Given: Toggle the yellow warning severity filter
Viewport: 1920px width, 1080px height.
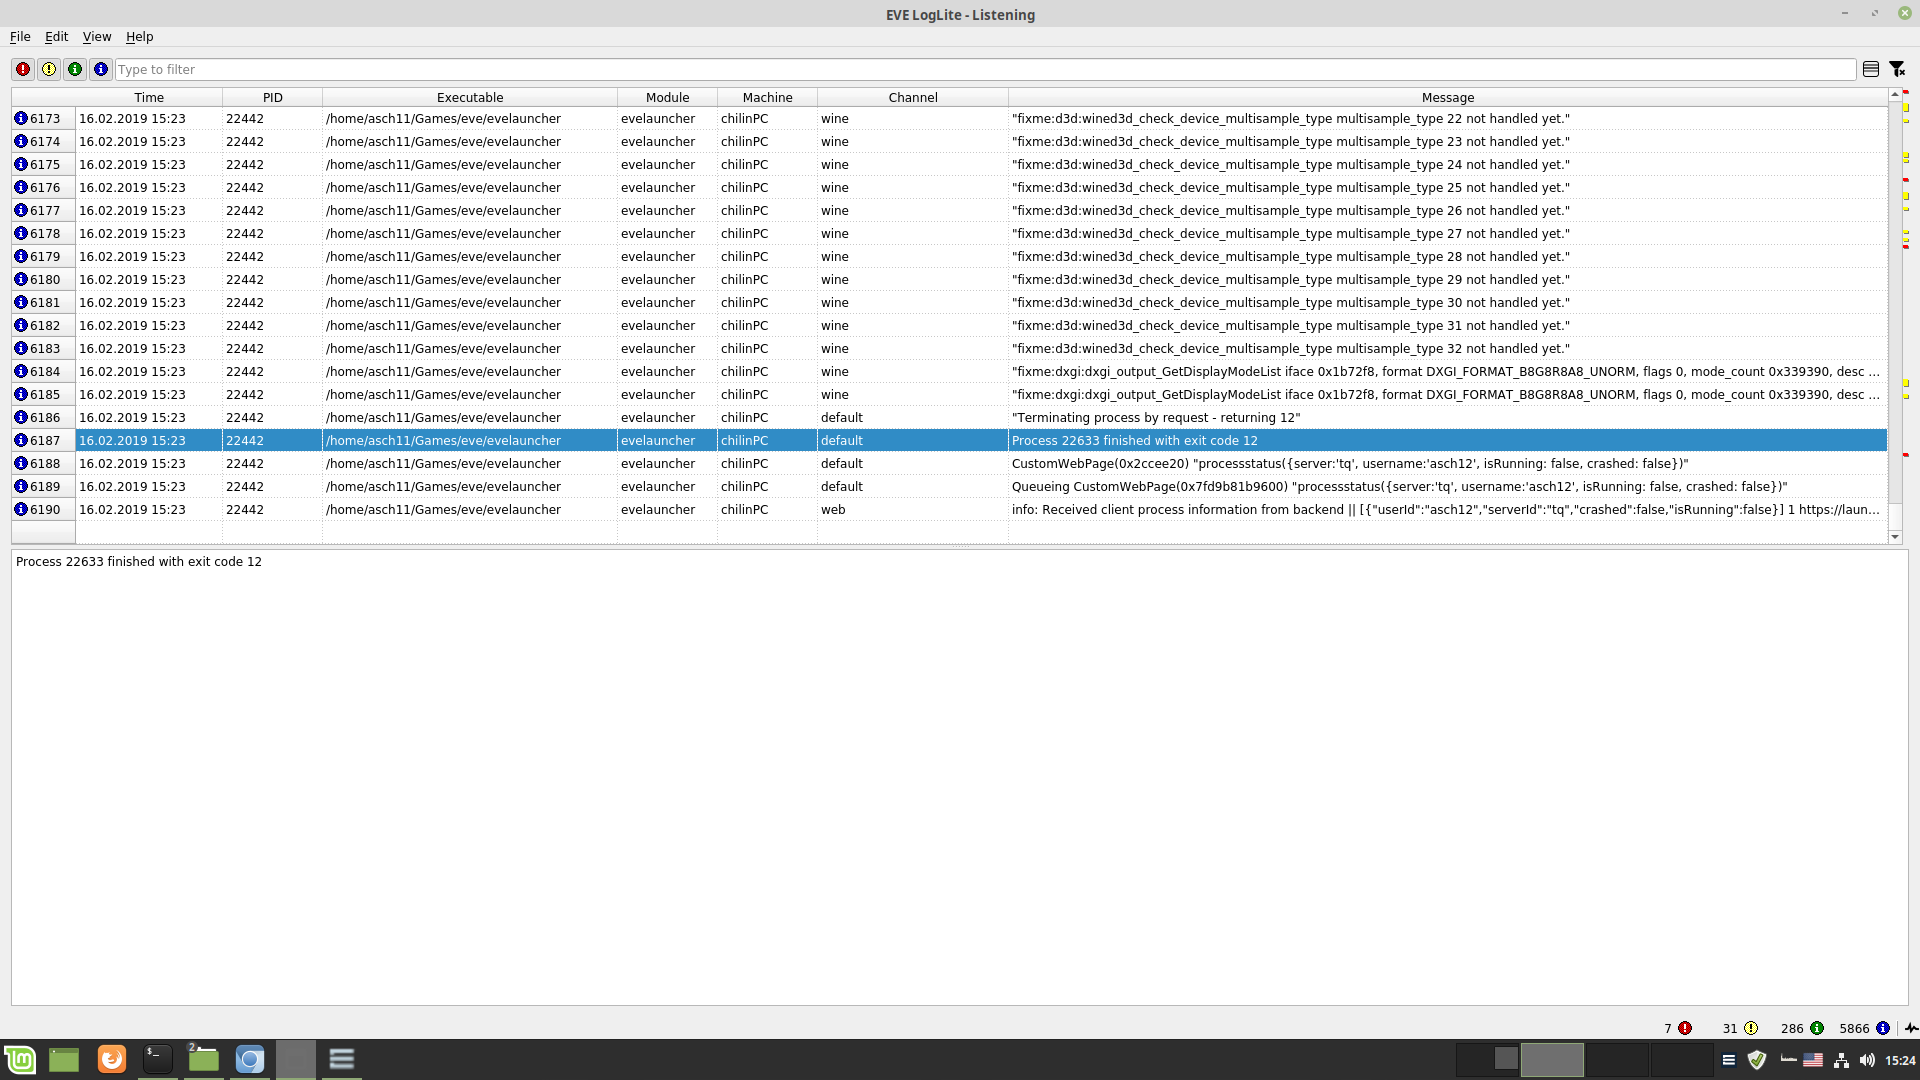Looking at the screenshot, I should (x=49, y=69).
